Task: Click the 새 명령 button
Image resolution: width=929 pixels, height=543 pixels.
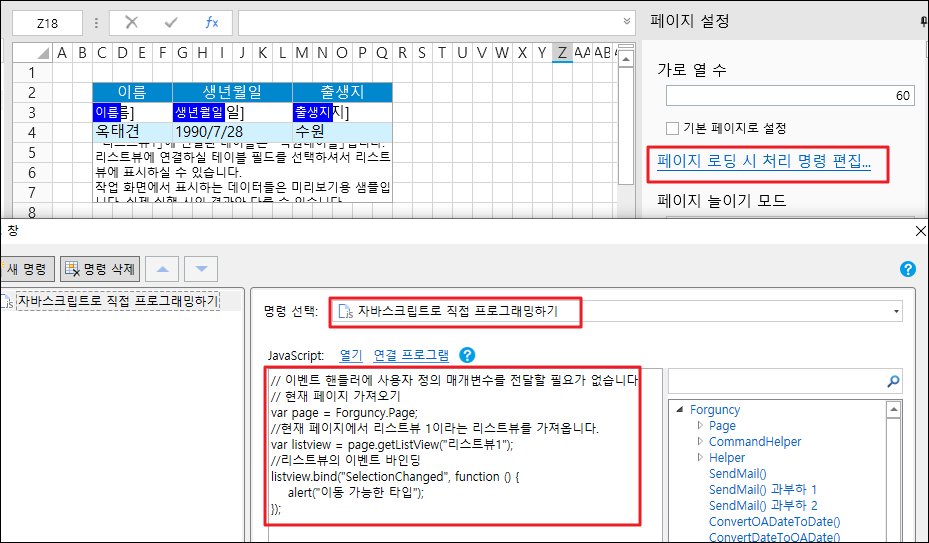Action: (x=27, y=269)
